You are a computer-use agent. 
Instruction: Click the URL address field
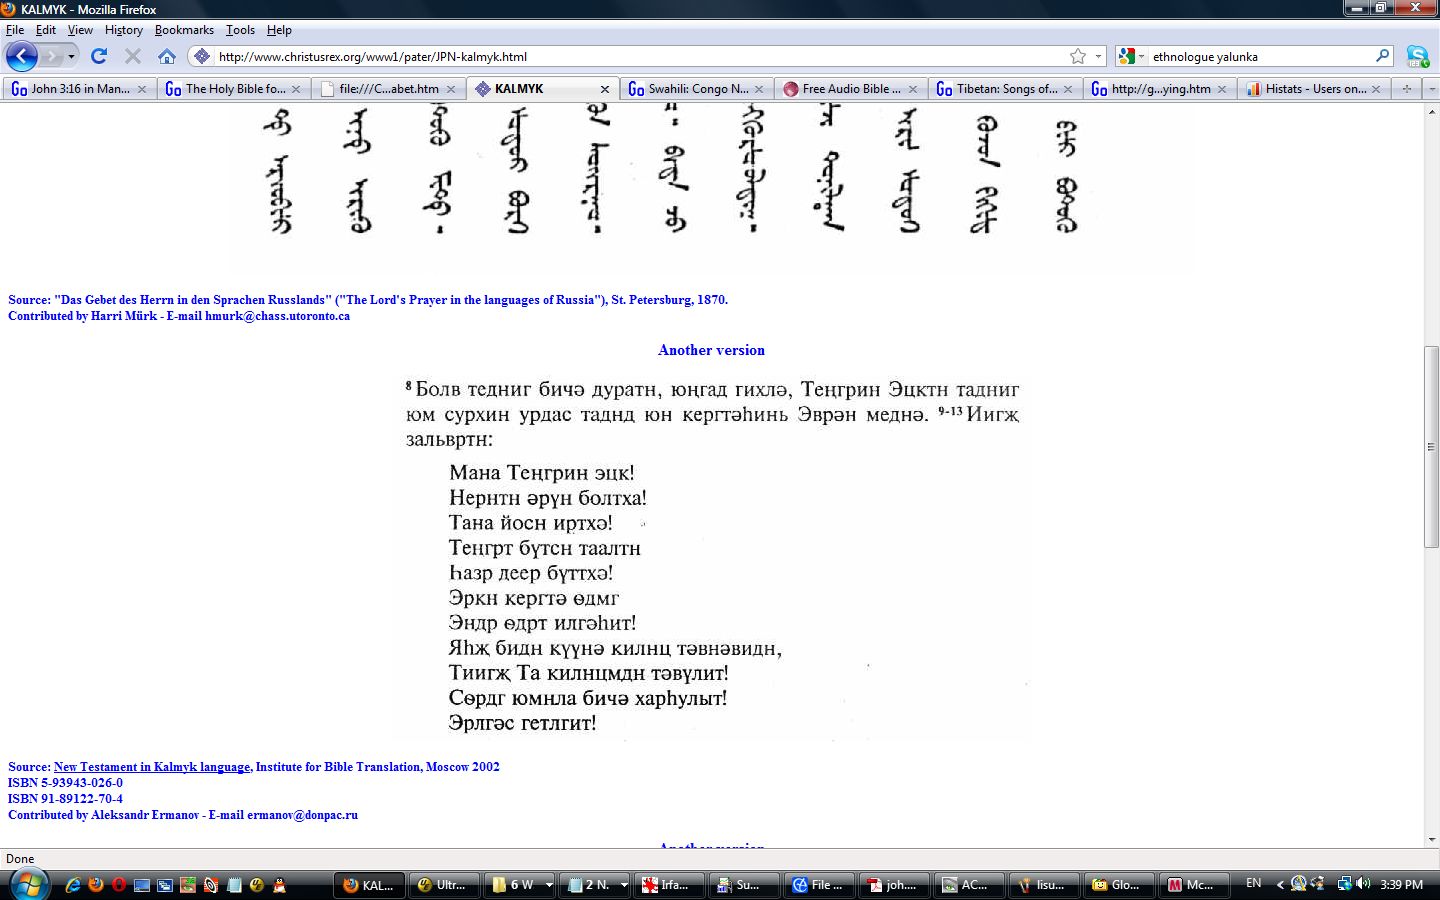coord(640,57)
